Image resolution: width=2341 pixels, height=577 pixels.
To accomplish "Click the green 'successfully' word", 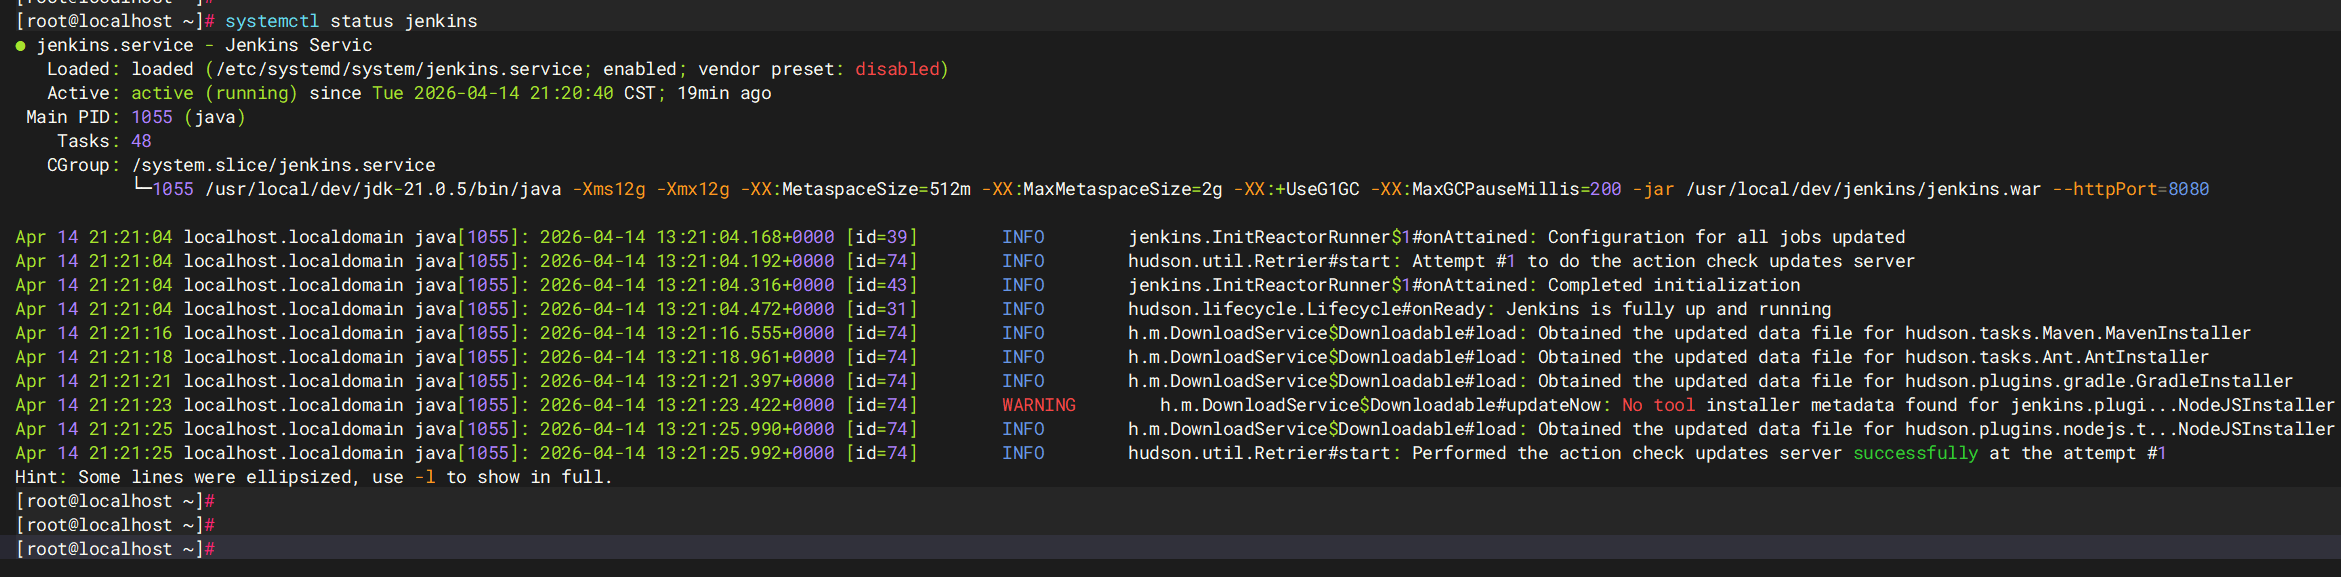I will tap(1915, 453).
